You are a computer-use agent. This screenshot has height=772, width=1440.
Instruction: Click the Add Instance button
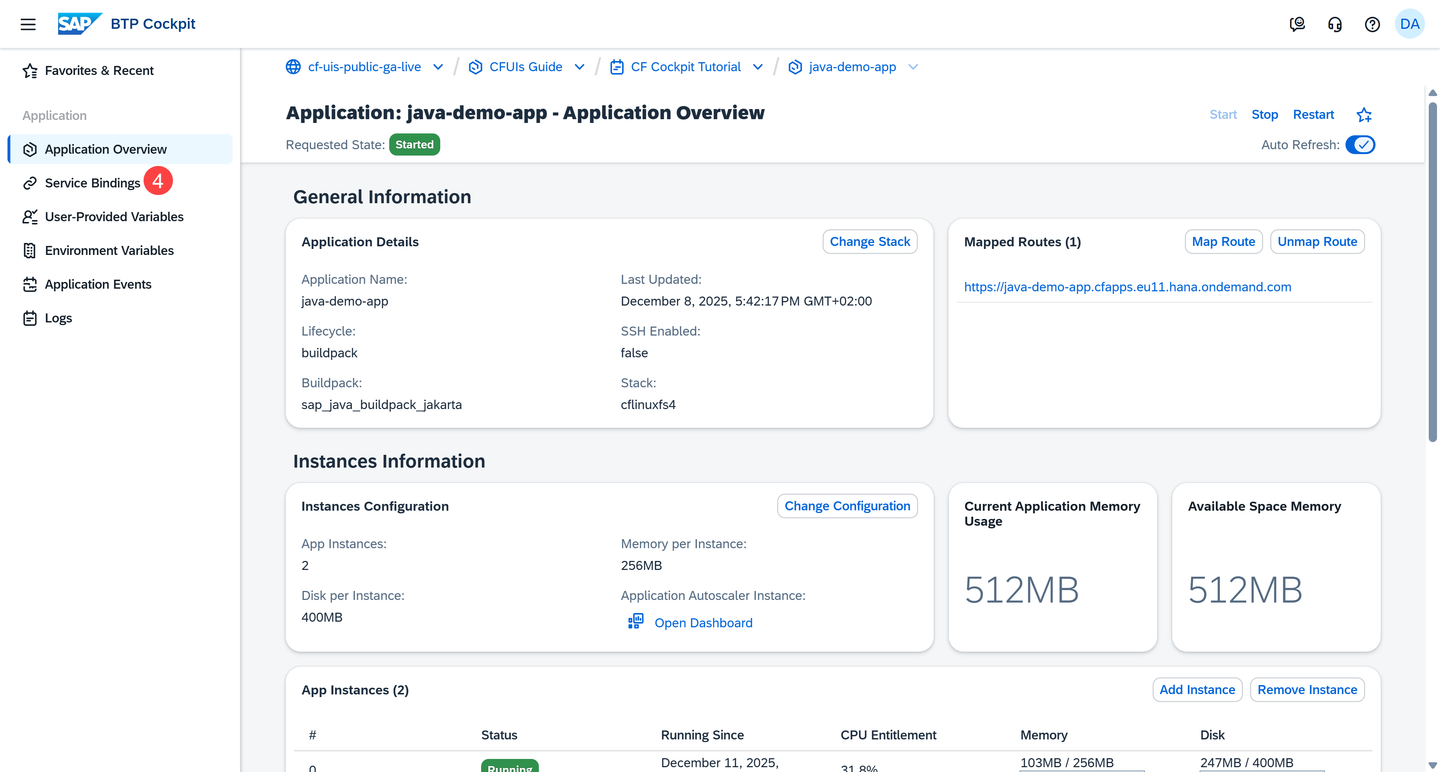(1198, 690)
